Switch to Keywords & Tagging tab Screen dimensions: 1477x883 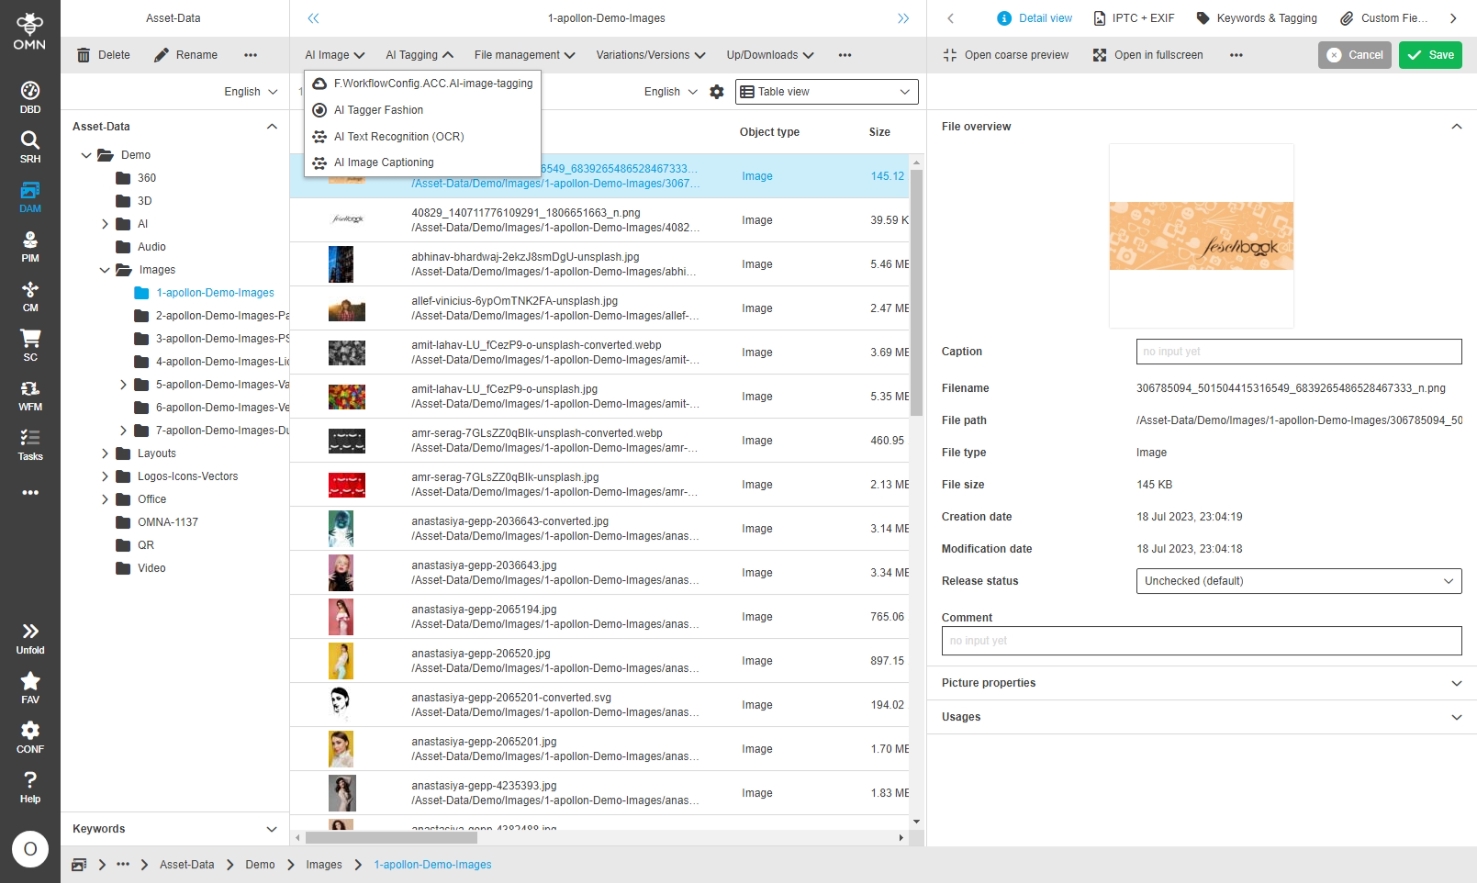1256,18
